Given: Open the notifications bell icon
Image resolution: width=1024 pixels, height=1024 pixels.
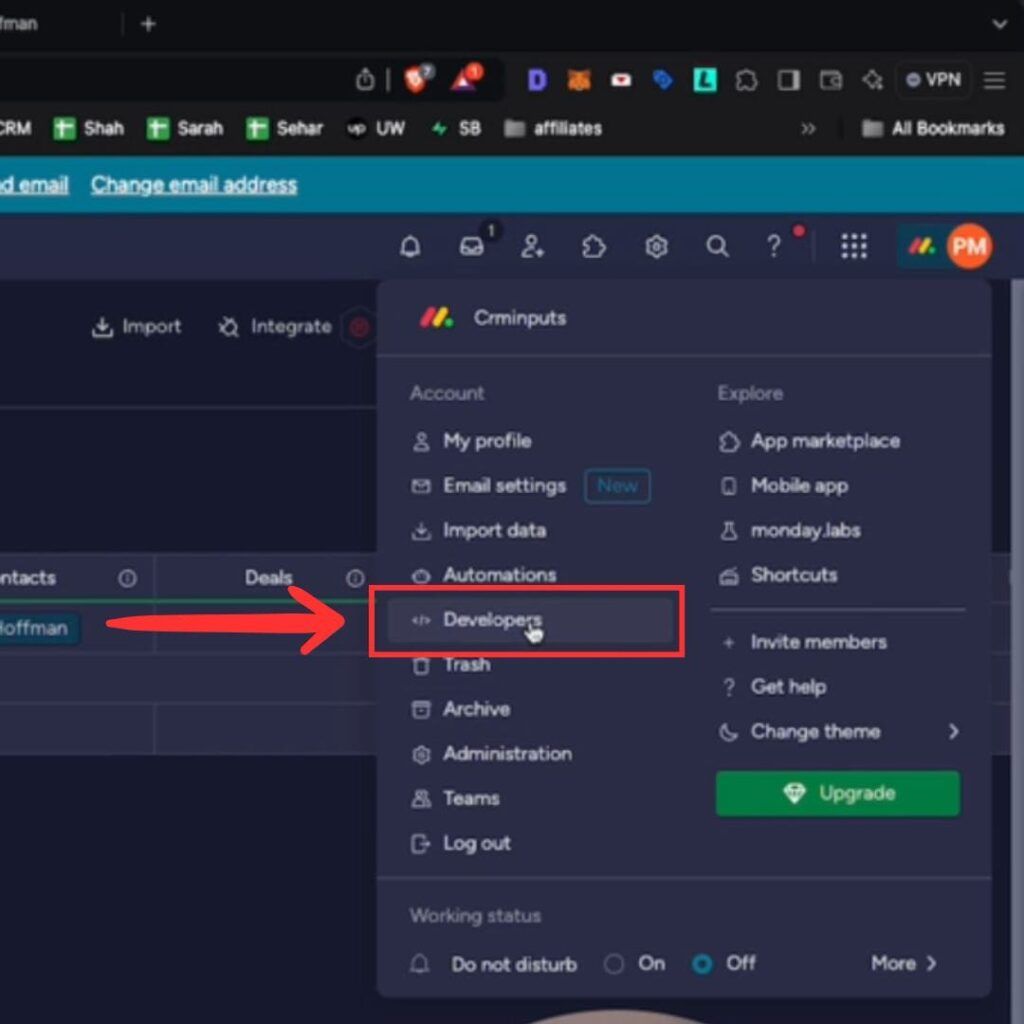Looking at the screenshot, I should pos(410,247).
